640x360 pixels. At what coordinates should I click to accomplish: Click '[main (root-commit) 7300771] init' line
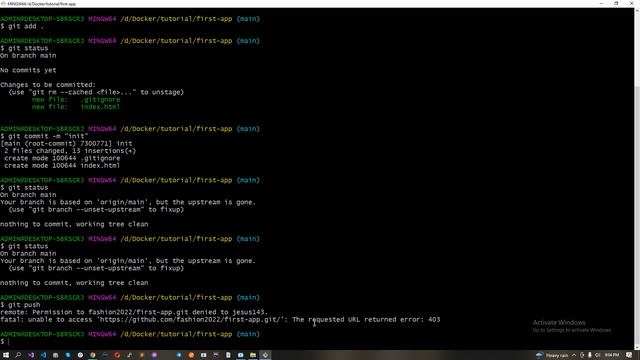pos(66,144)
